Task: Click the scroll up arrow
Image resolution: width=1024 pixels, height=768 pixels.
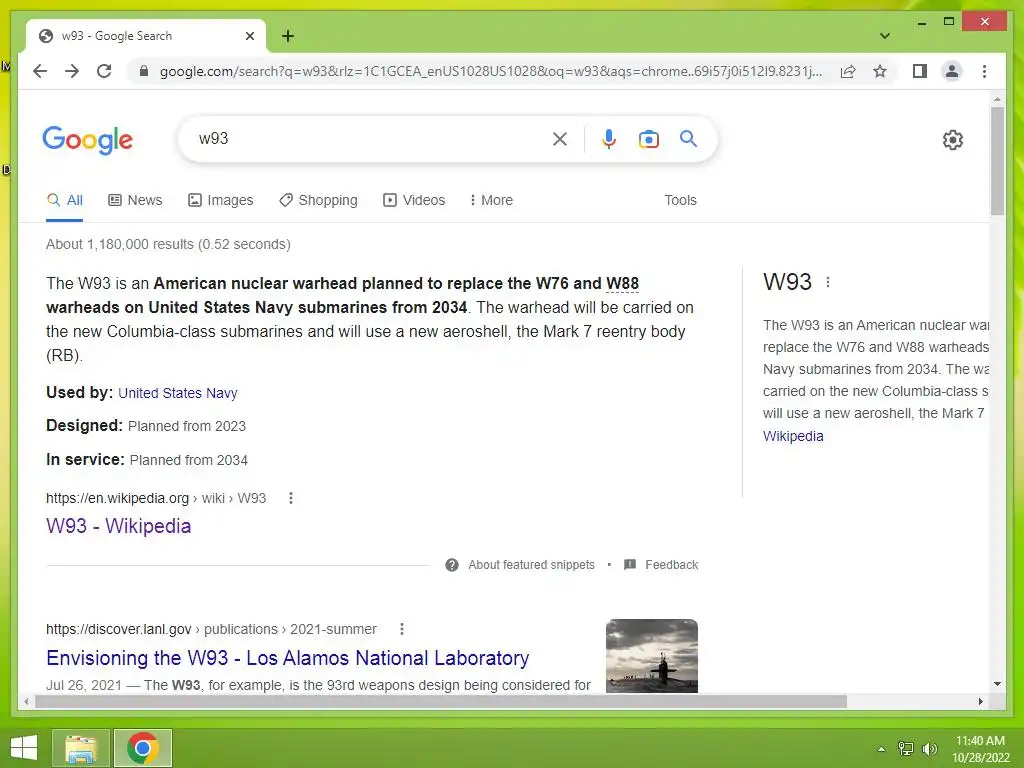Action: coord(997,100)
